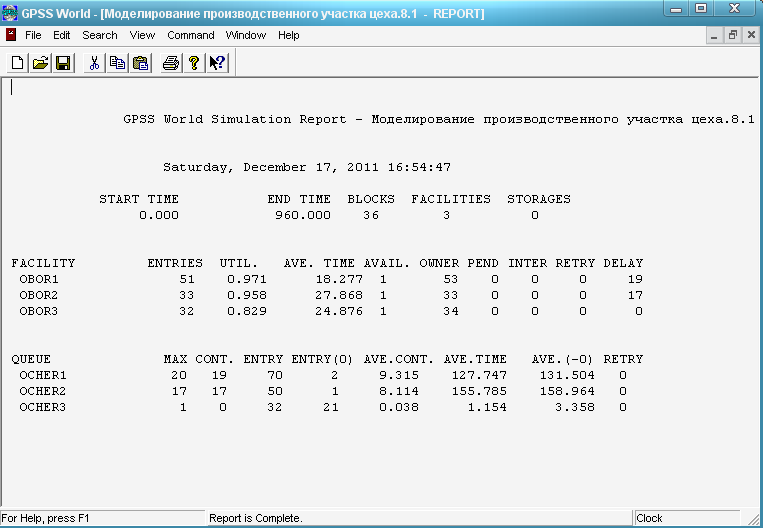This screenshot has width=763, height=528.
Task: Open the Command menu
Action: pos(191,35)
